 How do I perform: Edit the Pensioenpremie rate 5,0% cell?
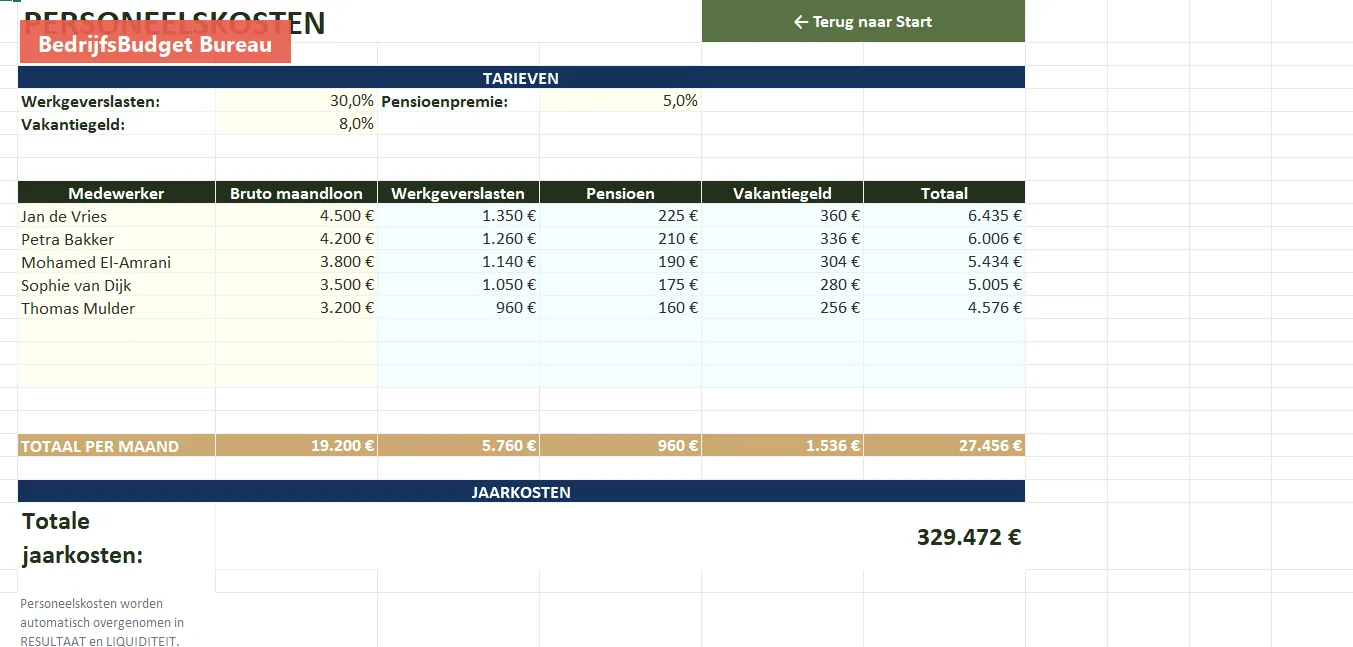621,101
